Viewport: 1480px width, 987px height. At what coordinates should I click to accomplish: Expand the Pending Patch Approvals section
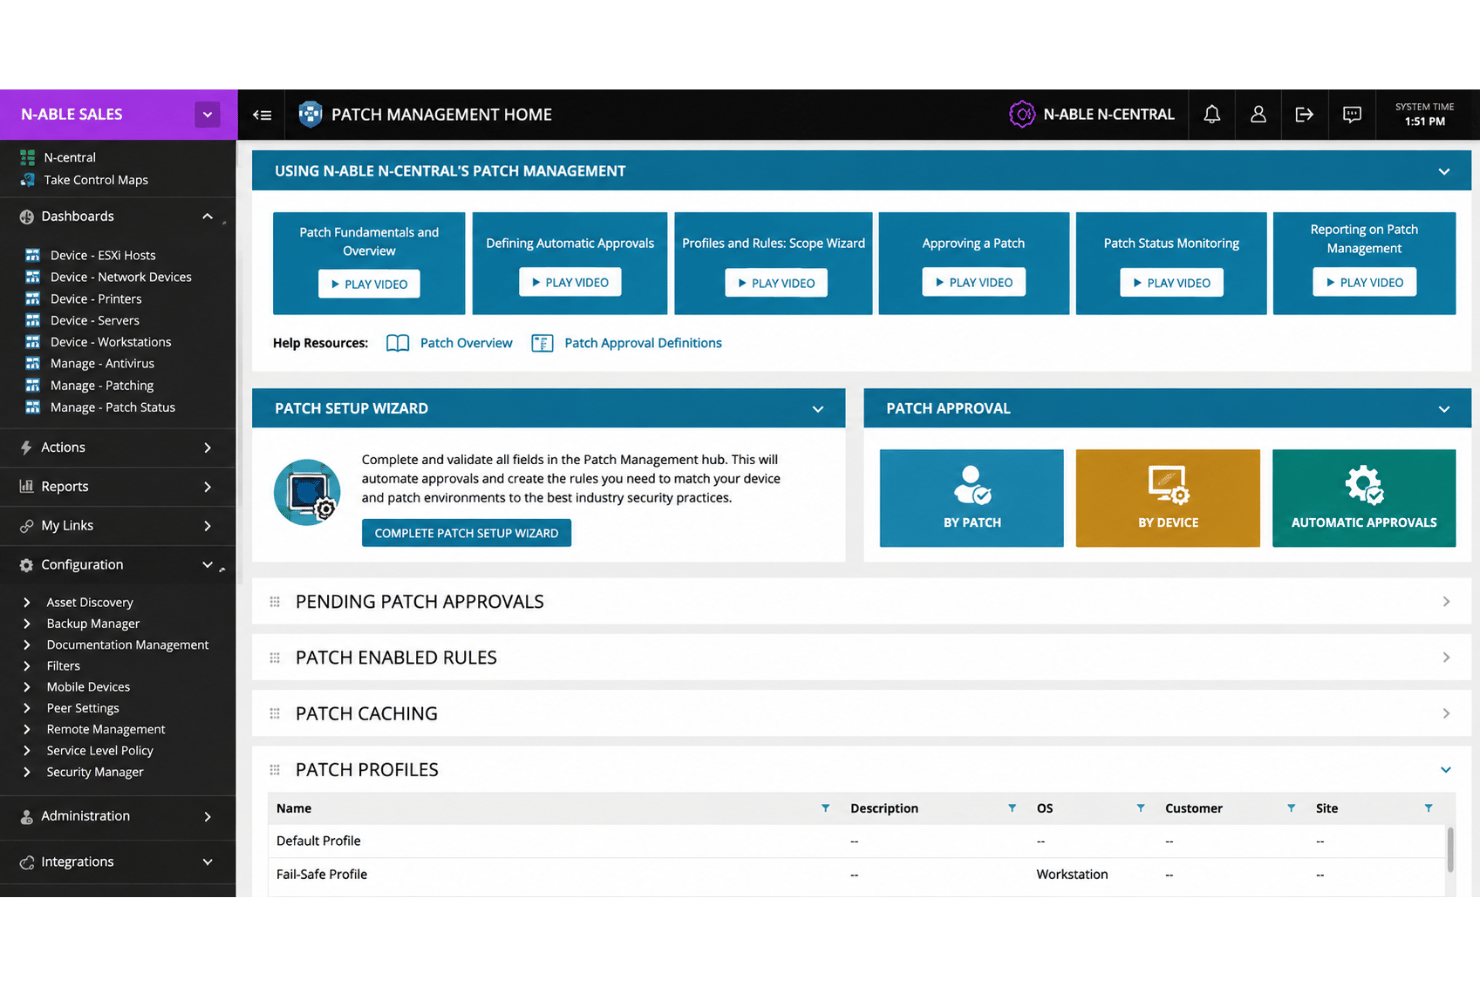tap(1445, 602)
